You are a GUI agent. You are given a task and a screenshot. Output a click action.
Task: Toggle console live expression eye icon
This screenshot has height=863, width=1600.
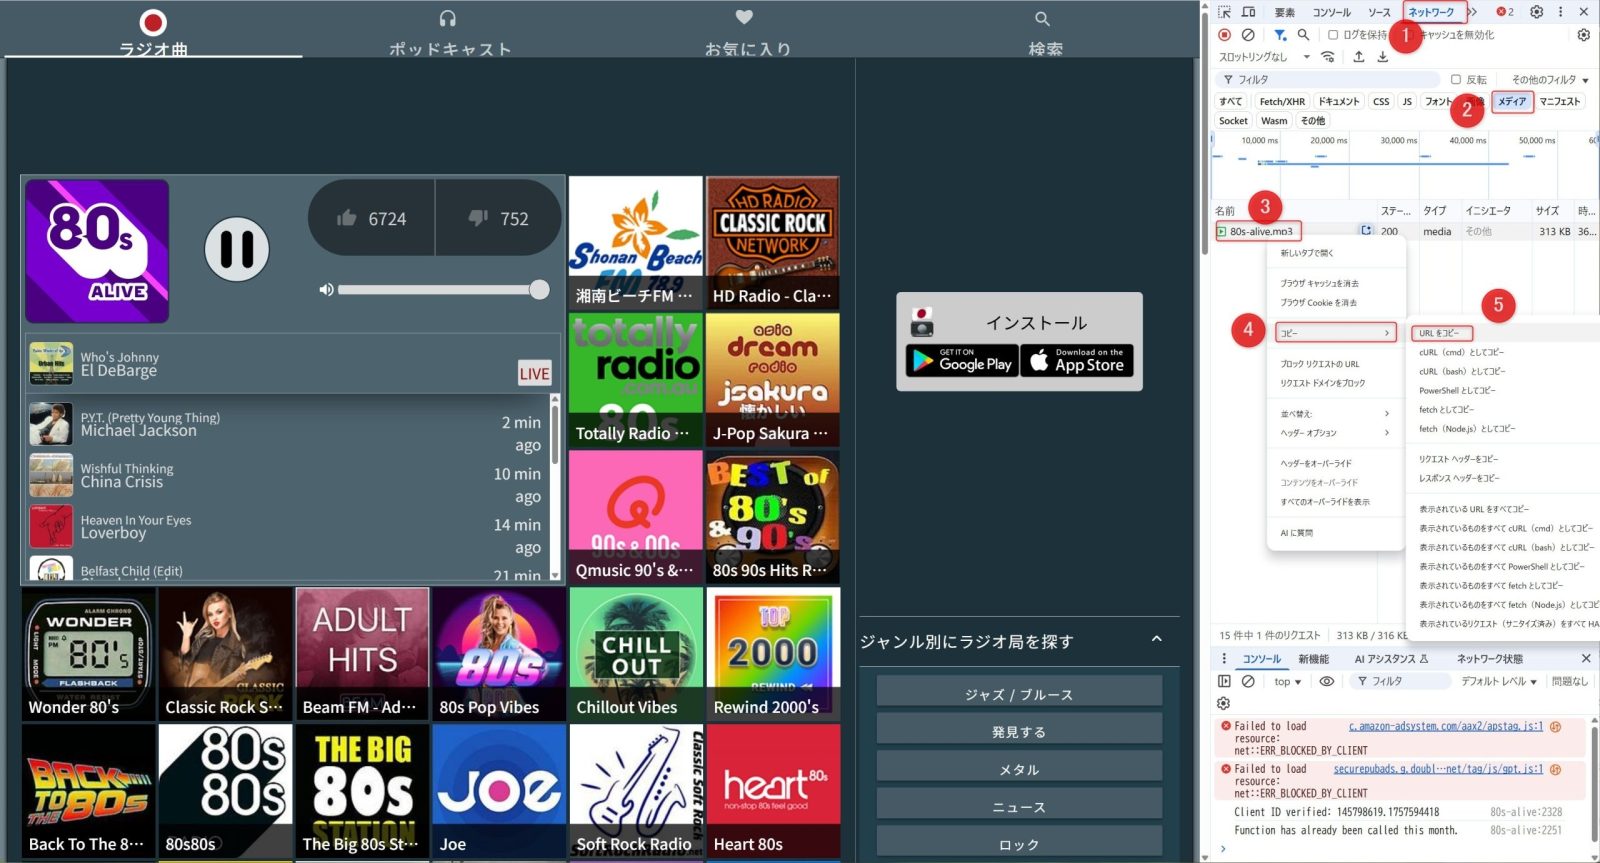point(1326,681)
